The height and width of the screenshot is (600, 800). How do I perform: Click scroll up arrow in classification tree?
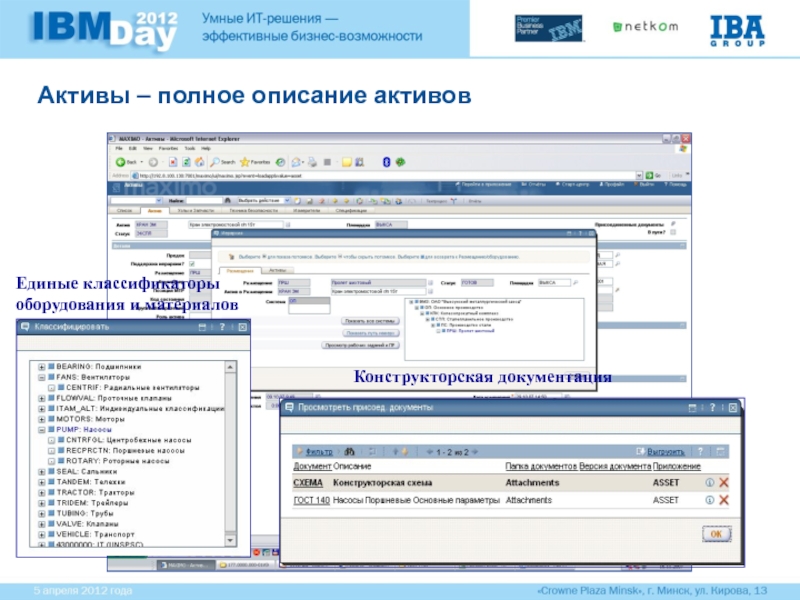[230, 367]
